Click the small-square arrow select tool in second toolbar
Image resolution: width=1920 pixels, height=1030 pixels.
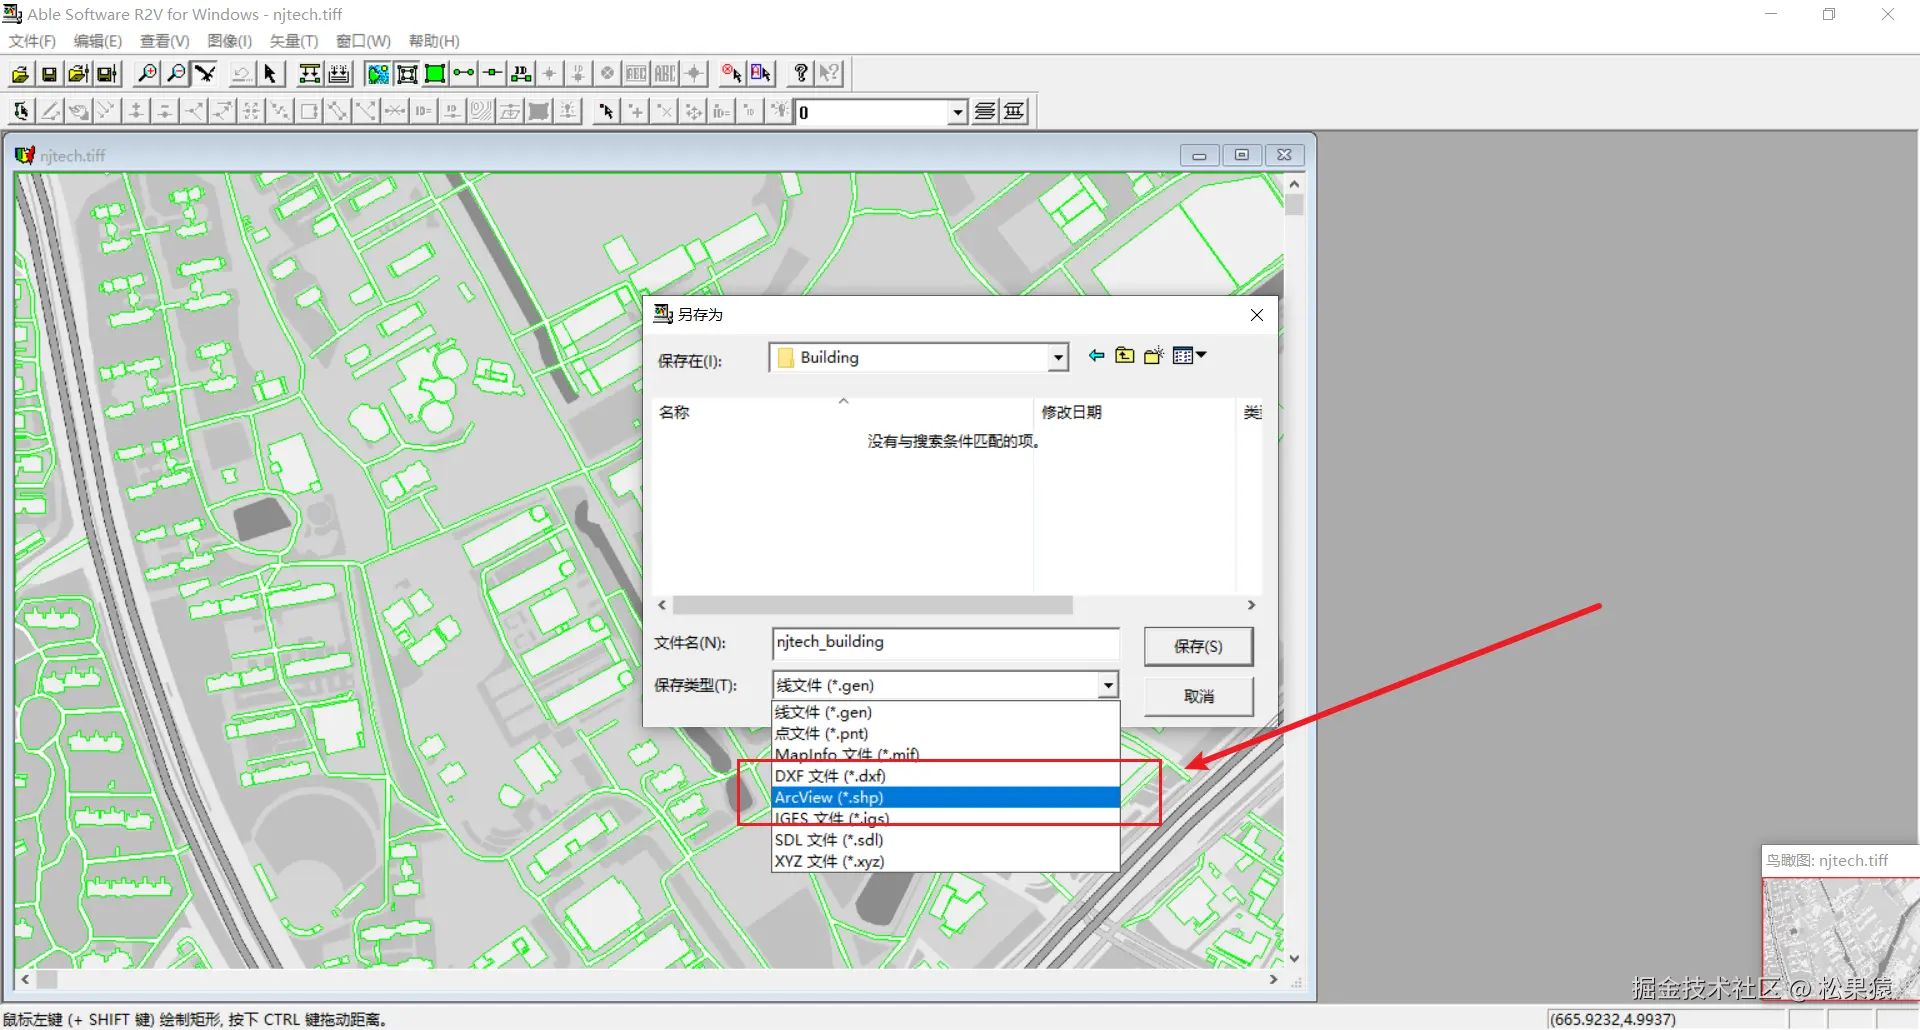(606, 111)
